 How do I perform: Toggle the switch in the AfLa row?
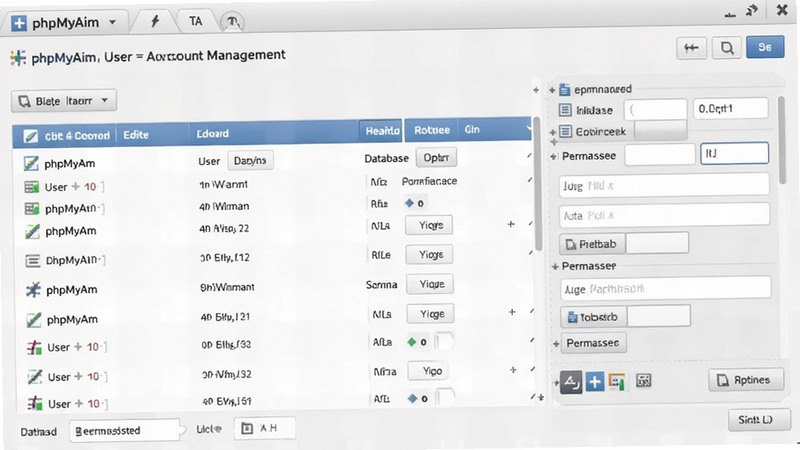(445, 341)
